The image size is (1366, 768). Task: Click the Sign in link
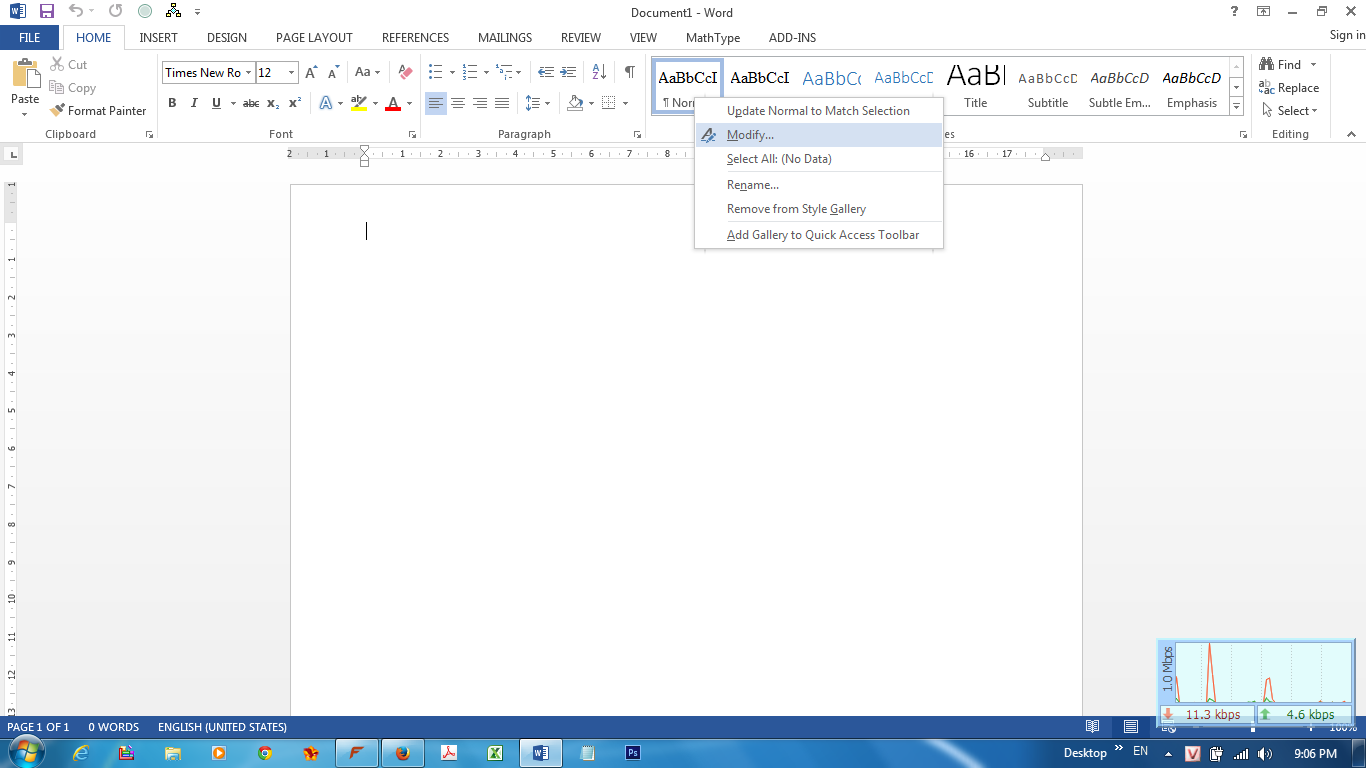click(x=1347, y=36)
